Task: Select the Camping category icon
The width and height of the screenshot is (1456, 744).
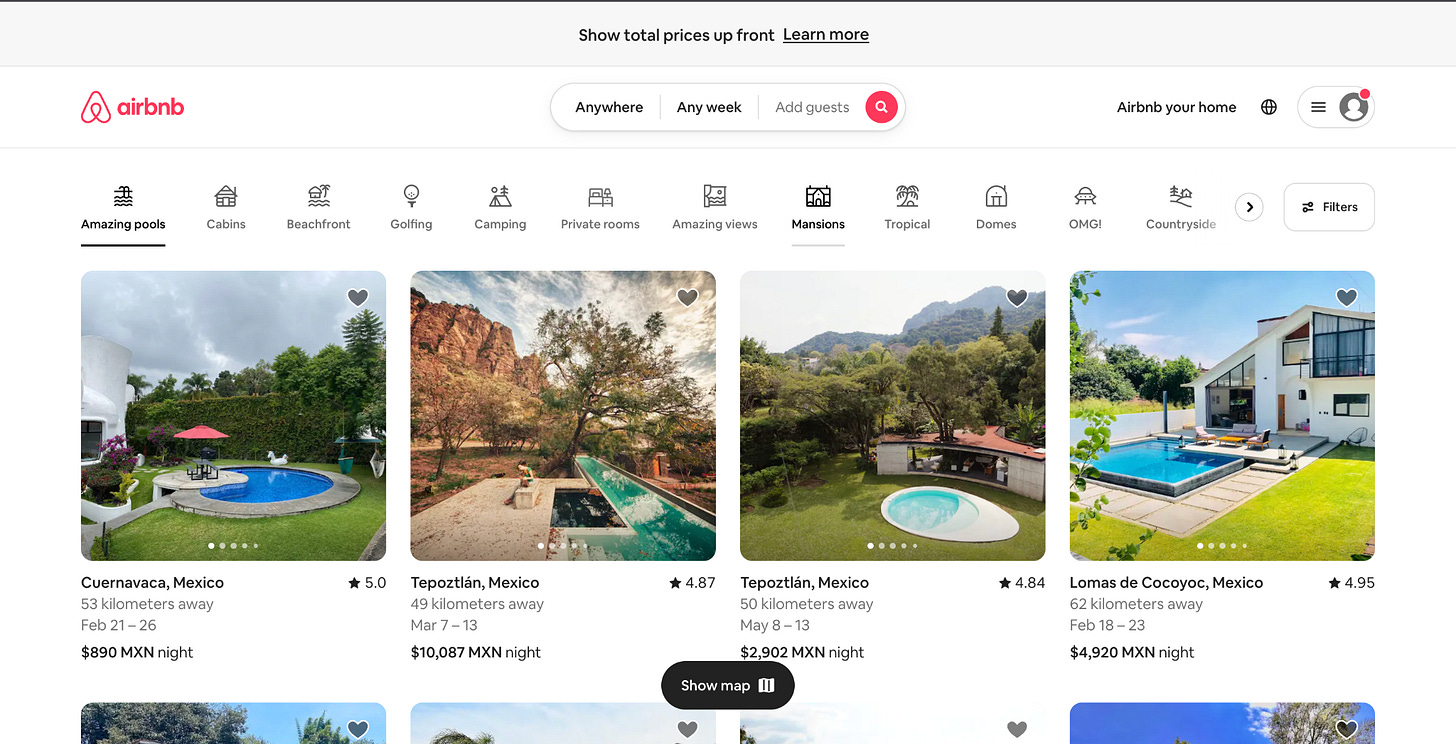Action: pos(500,195)
